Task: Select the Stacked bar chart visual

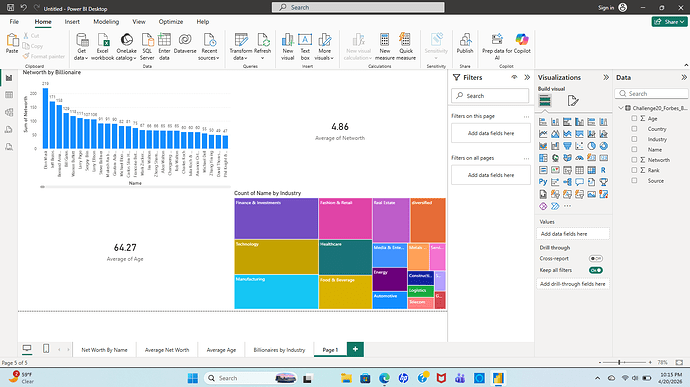Action: point(543,122)
